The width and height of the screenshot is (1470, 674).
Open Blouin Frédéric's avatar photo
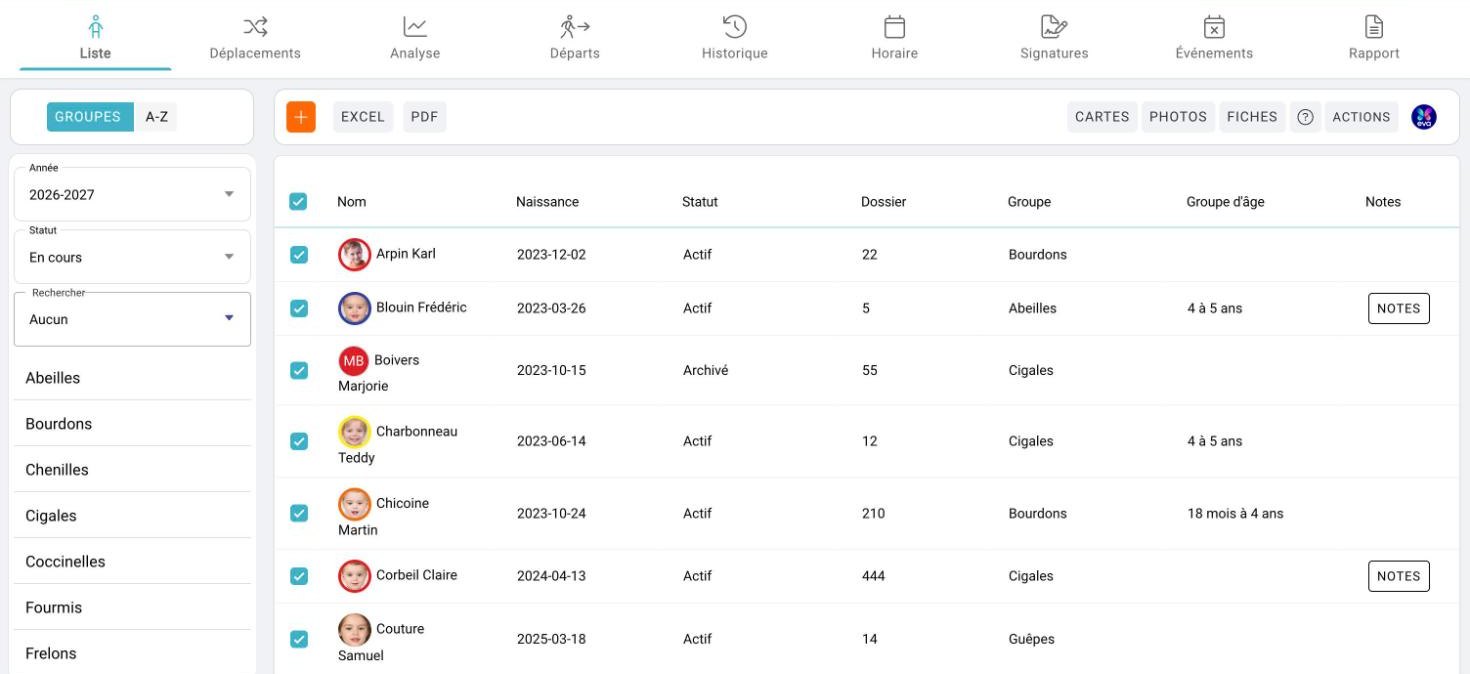coord(354,308)
